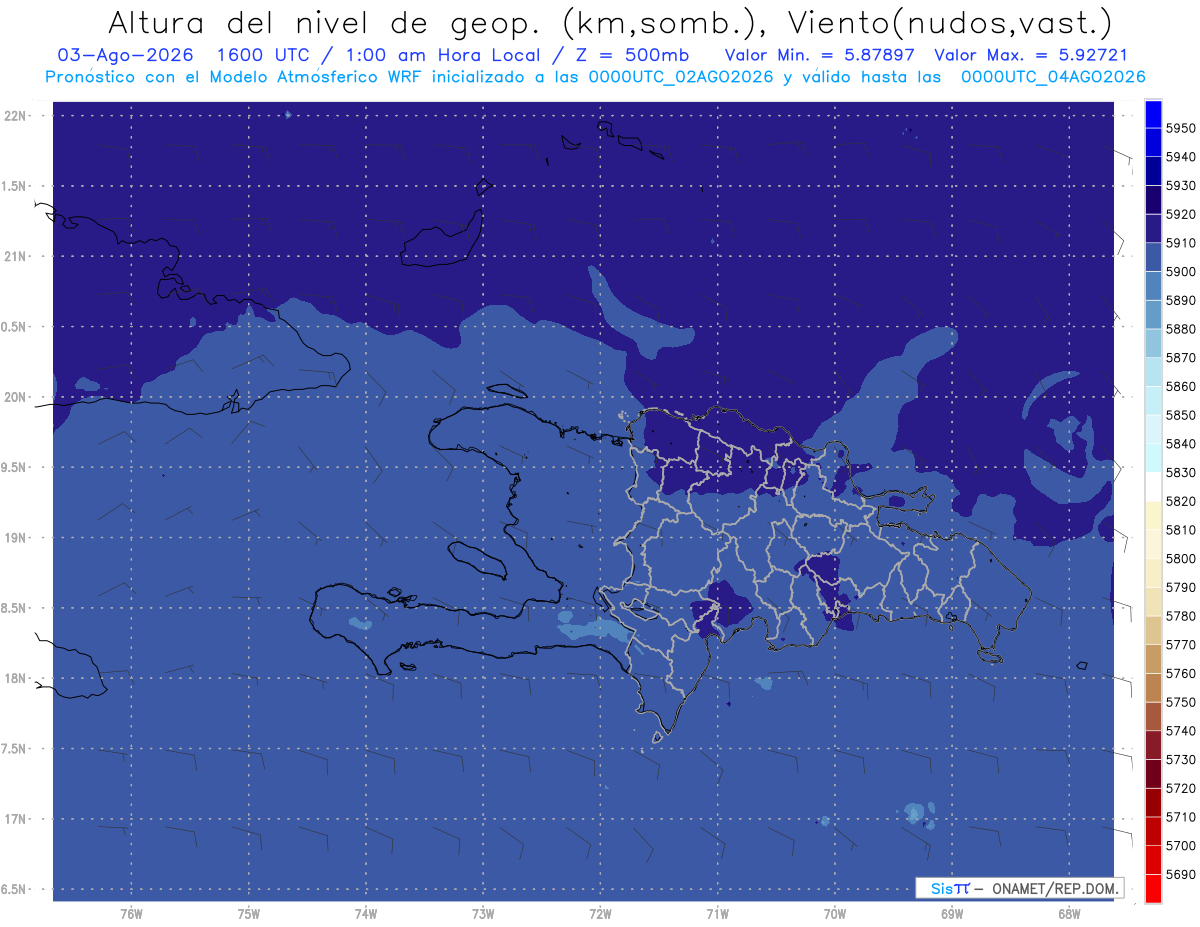Click the 5740 colorbar label
This screenshot has height=927, width=1200.
1180,731
